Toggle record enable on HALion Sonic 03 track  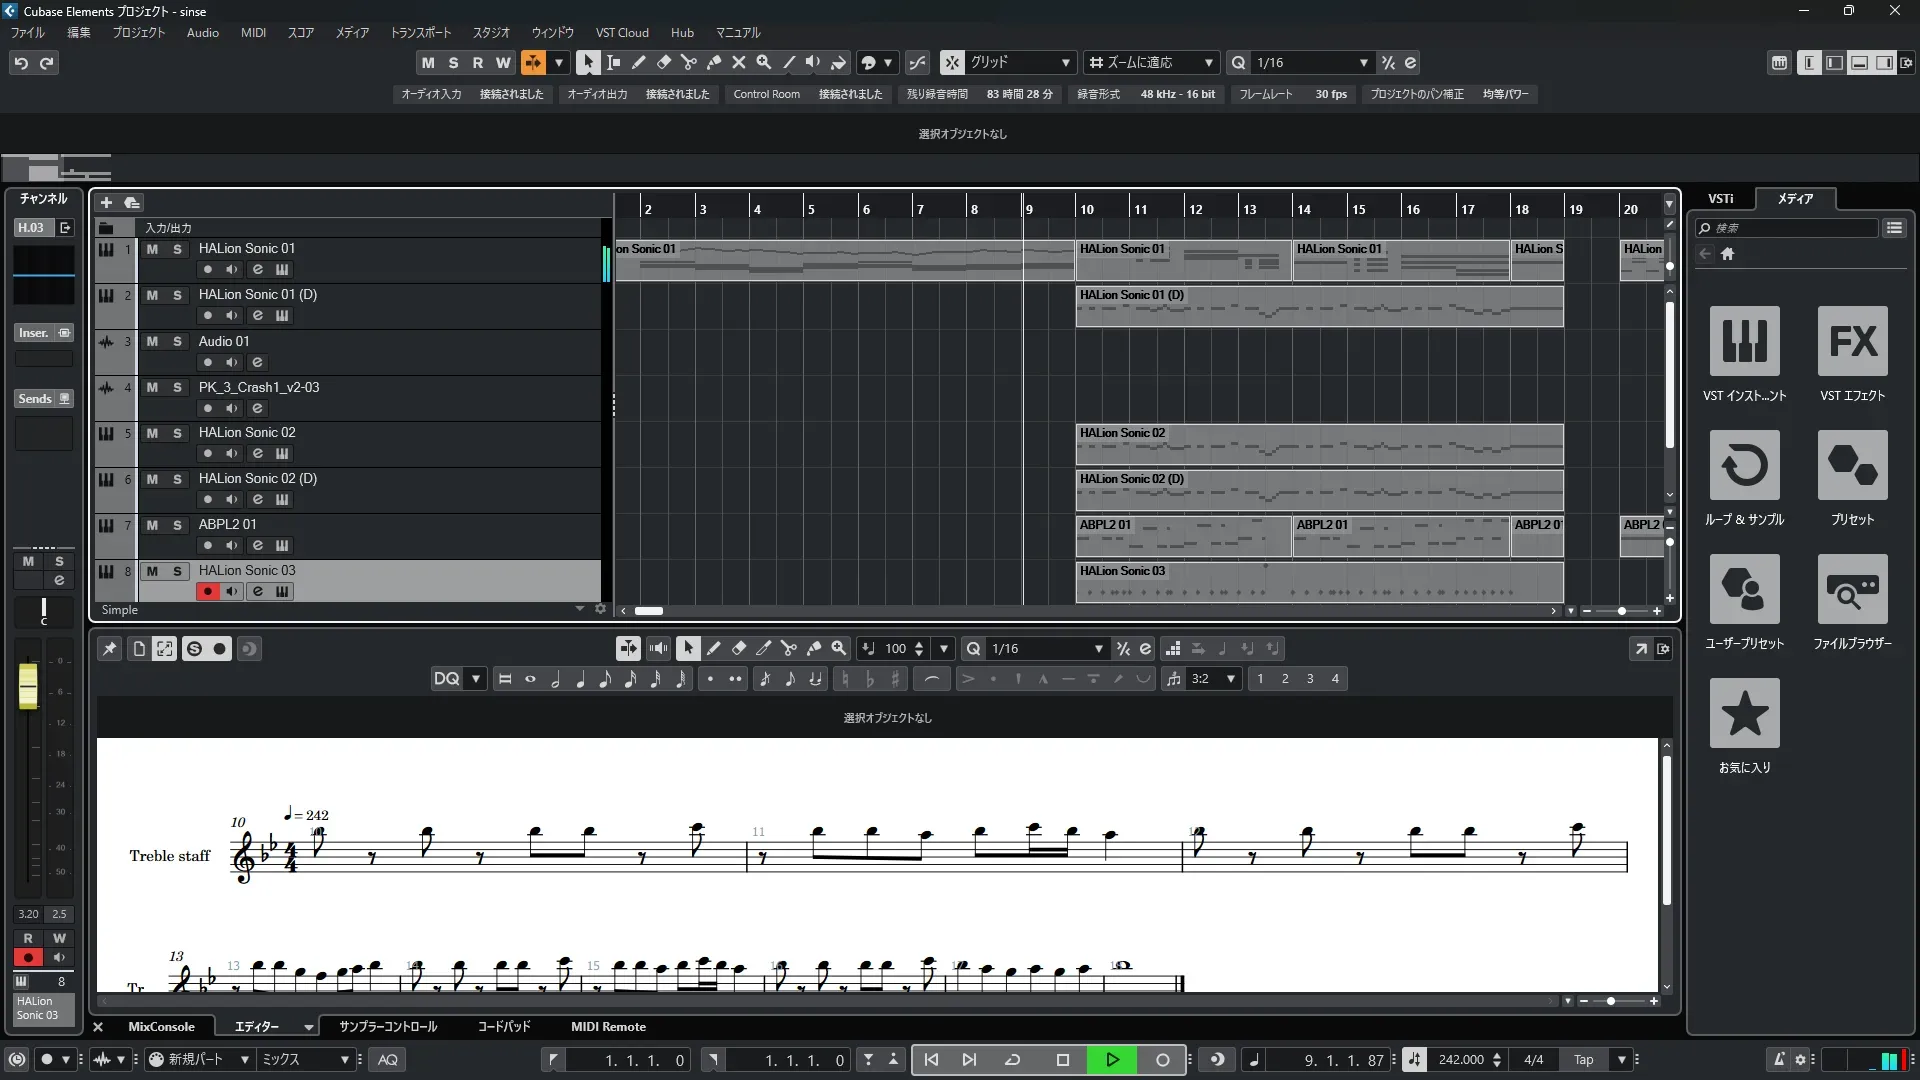(x=207, y=591)
